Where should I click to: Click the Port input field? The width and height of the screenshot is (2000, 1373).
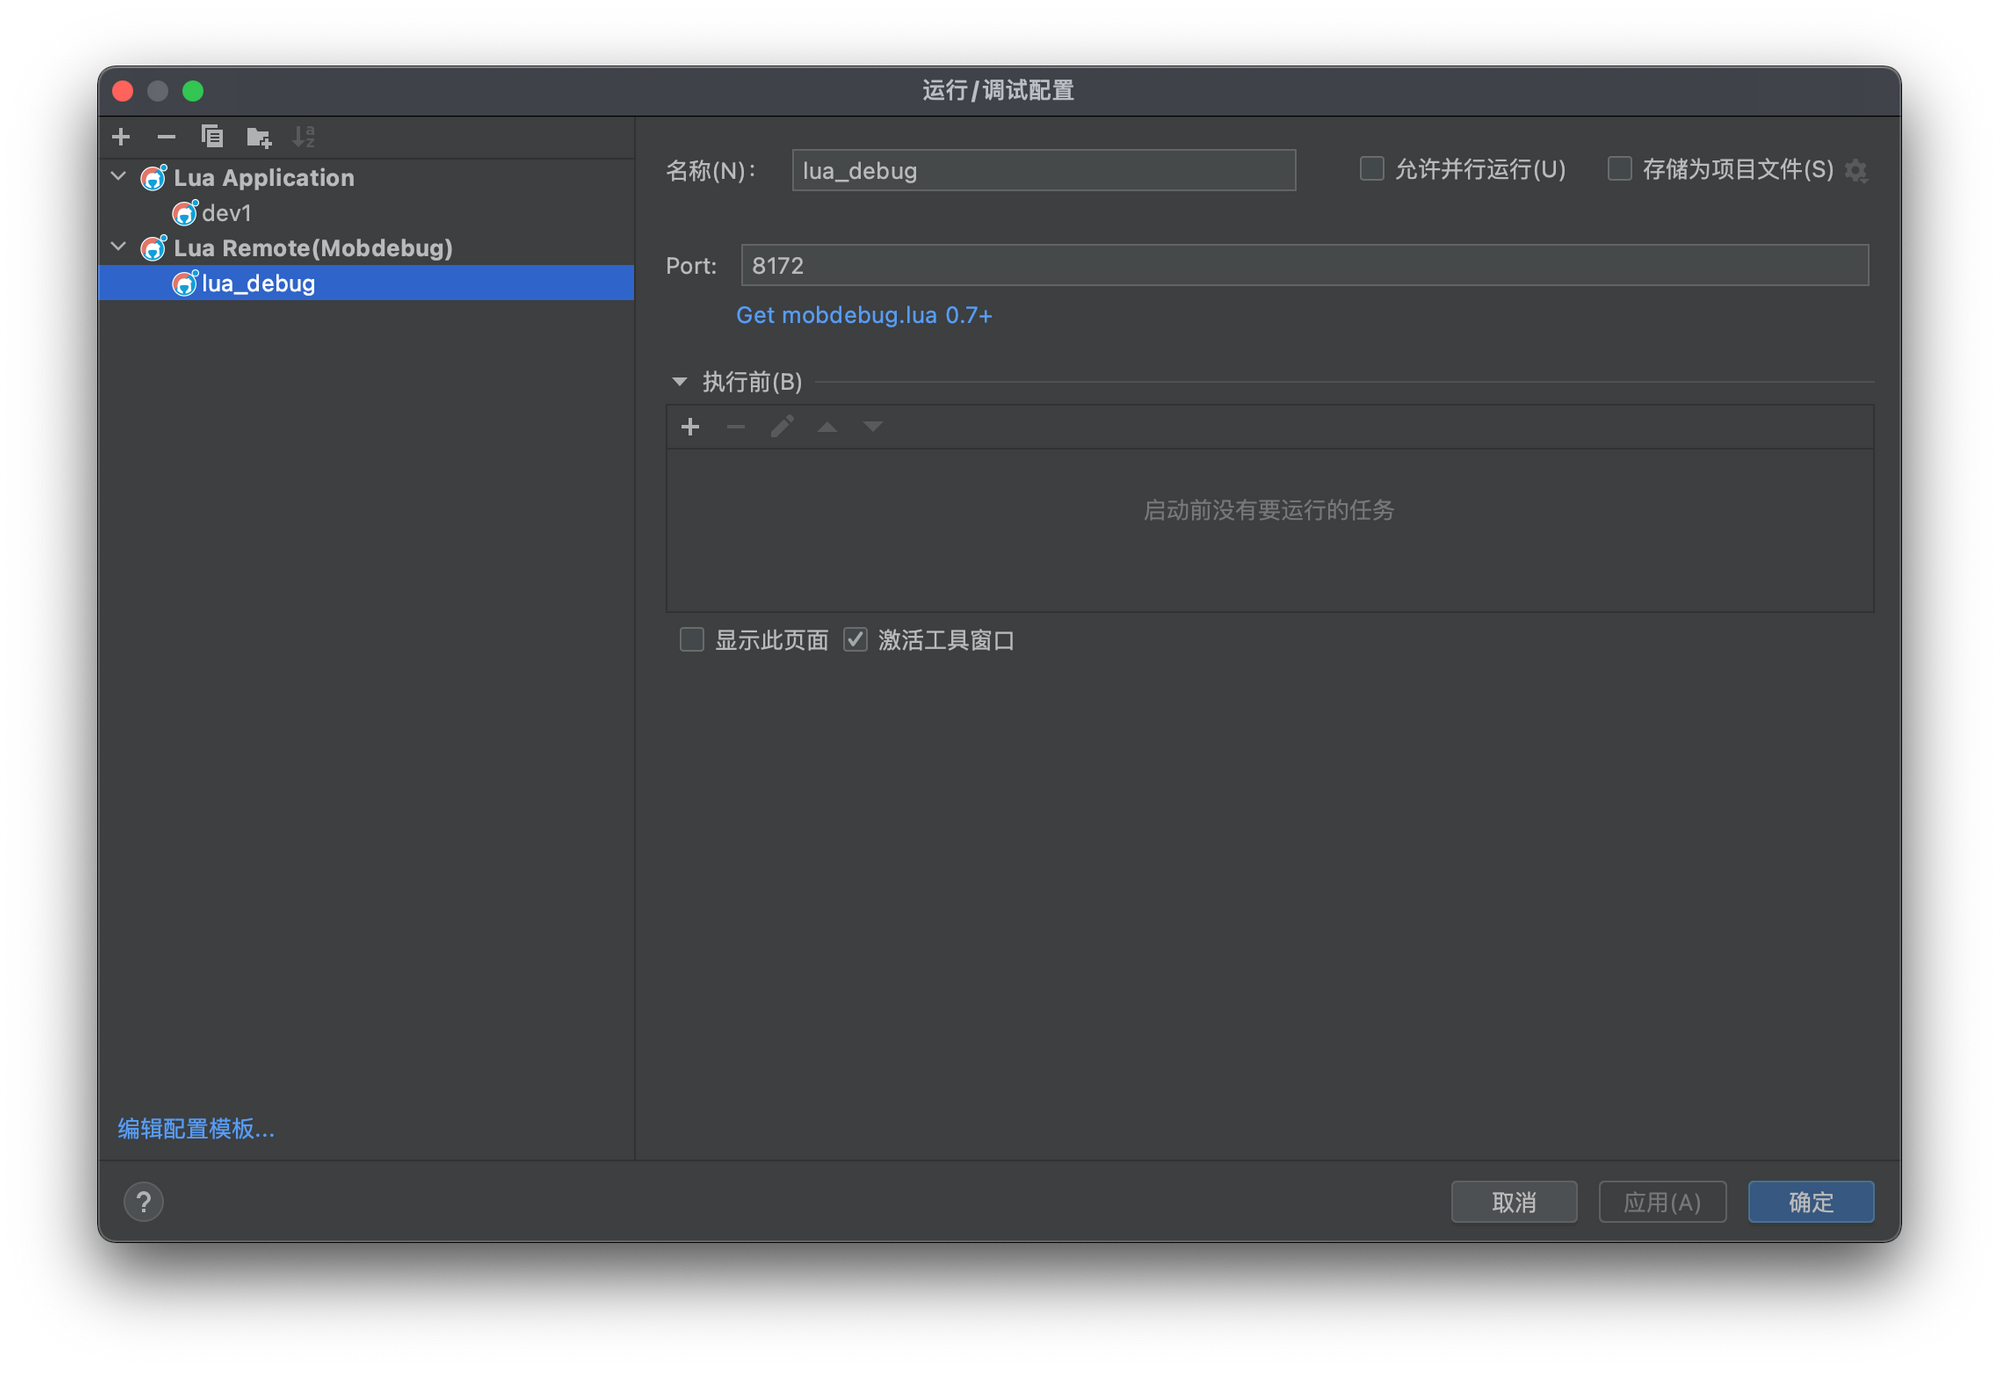click(x=1304, y=266)
